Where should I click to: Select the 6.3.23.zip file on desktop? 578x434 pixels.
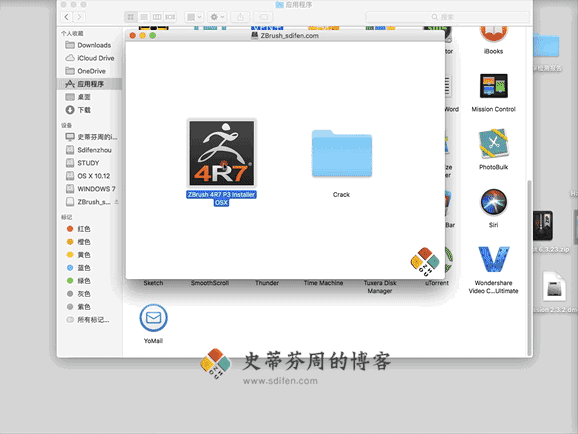(x=543, y=225)
